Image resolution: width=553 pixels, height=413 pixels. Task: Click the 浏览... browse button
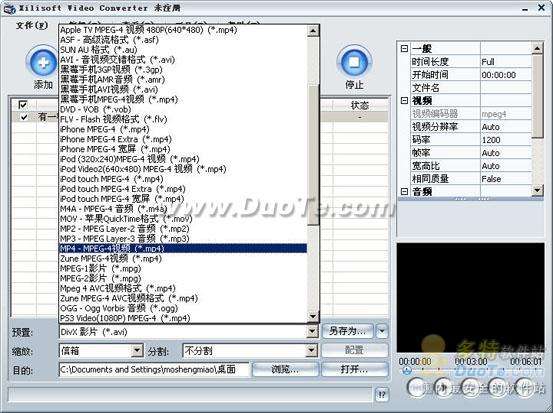coord(285,369)
